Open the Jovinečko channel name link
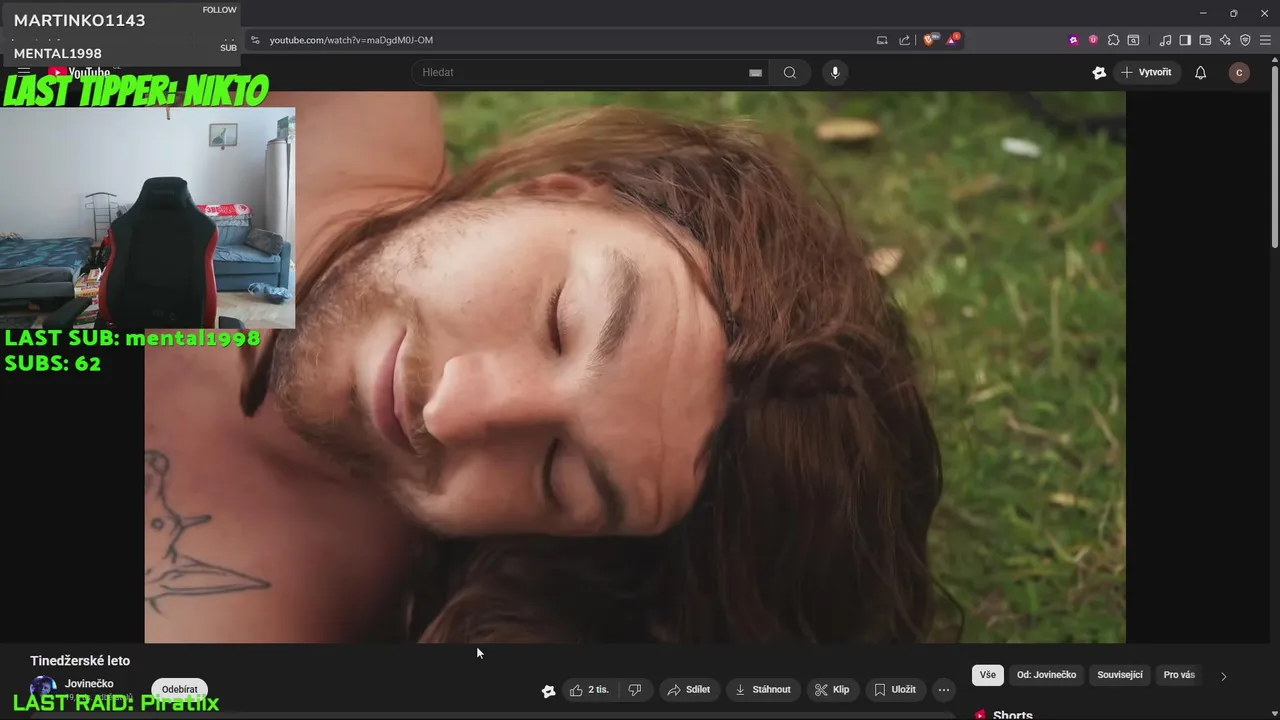Screen dimensions: 1280x720 89,684
